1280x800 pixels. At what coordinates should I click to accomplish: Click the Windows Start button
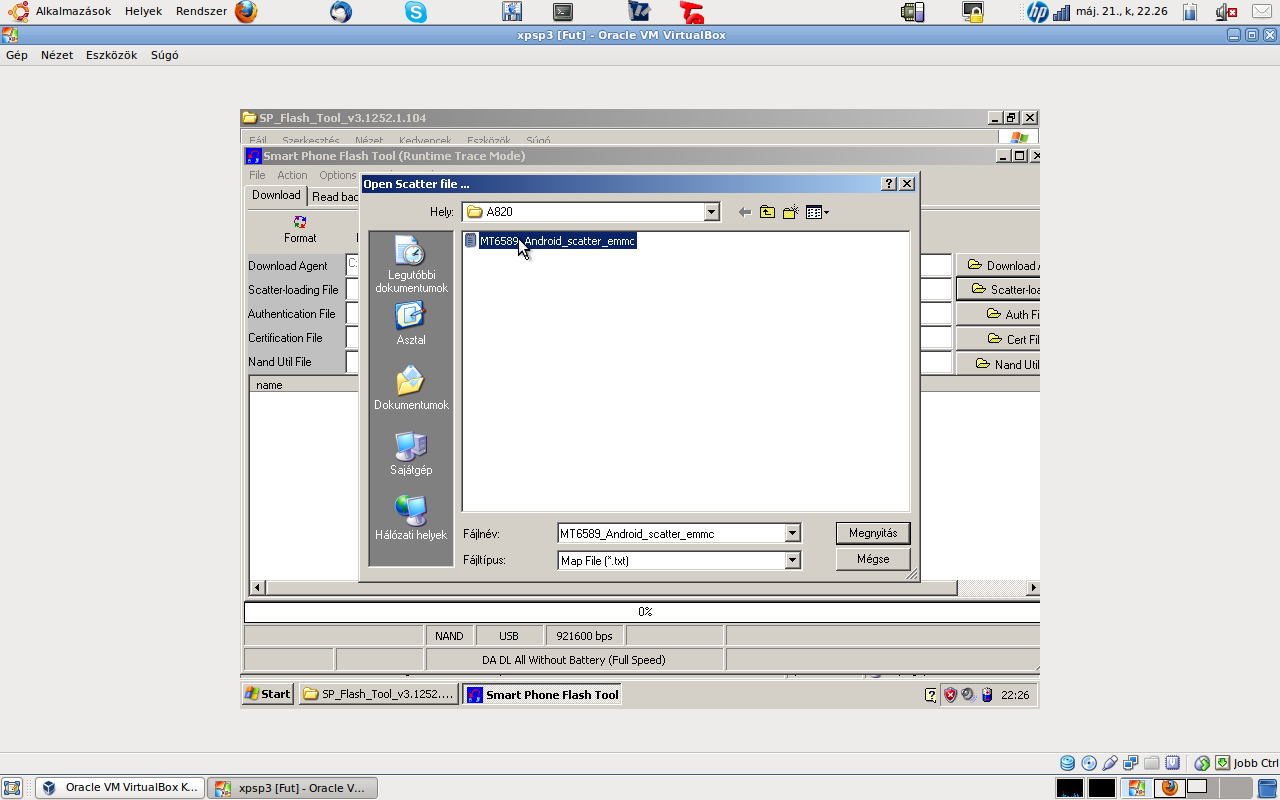point(268,694)
